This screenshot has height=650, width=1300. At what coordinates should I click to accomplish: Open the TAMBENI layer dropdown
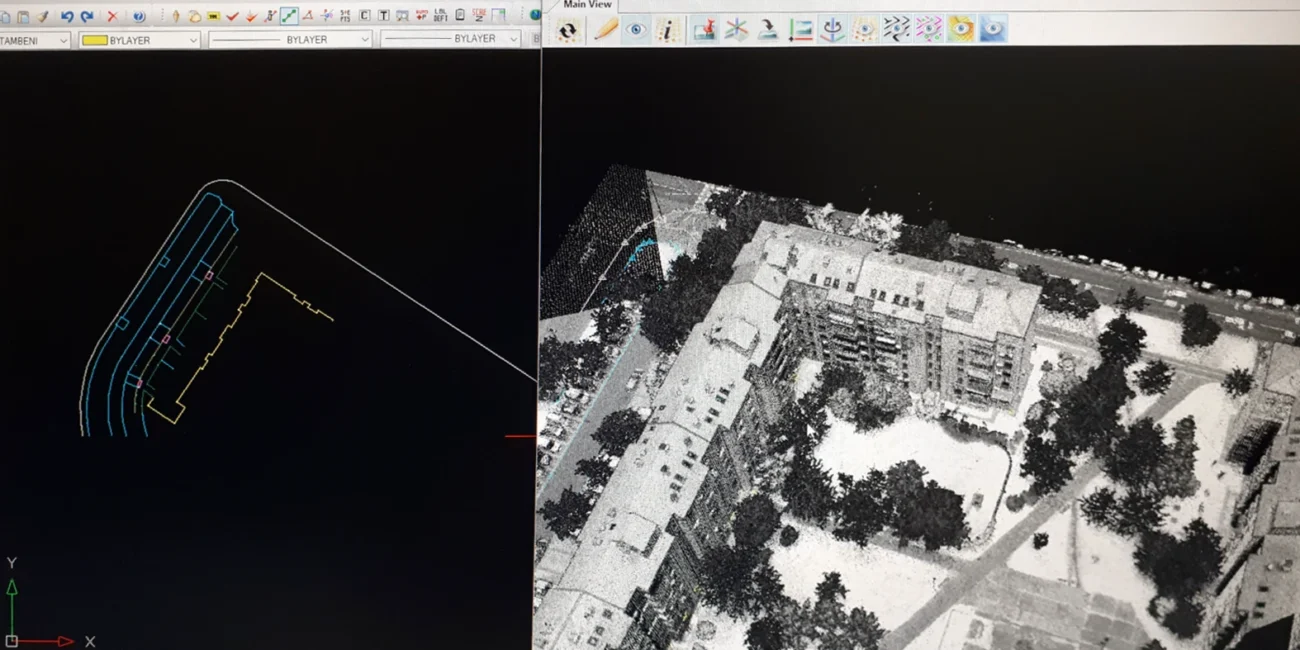(63, 40)
